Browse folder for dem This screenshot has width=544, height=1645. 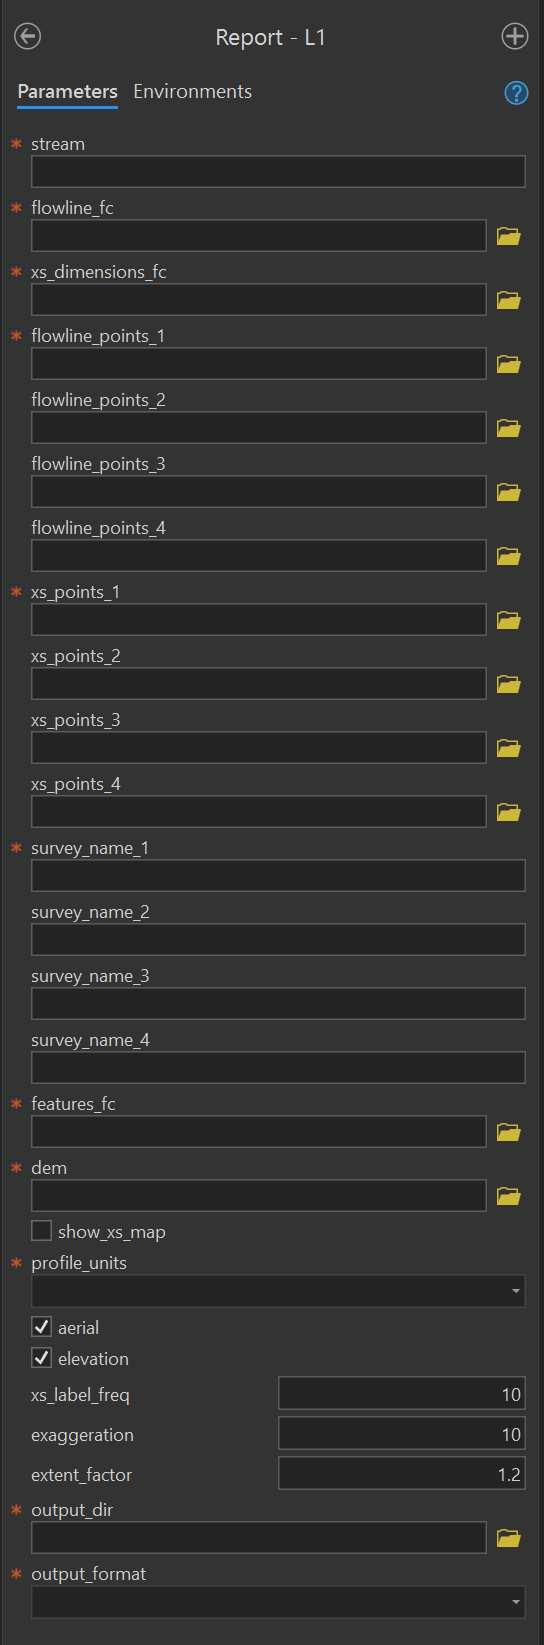(509, 1196)
